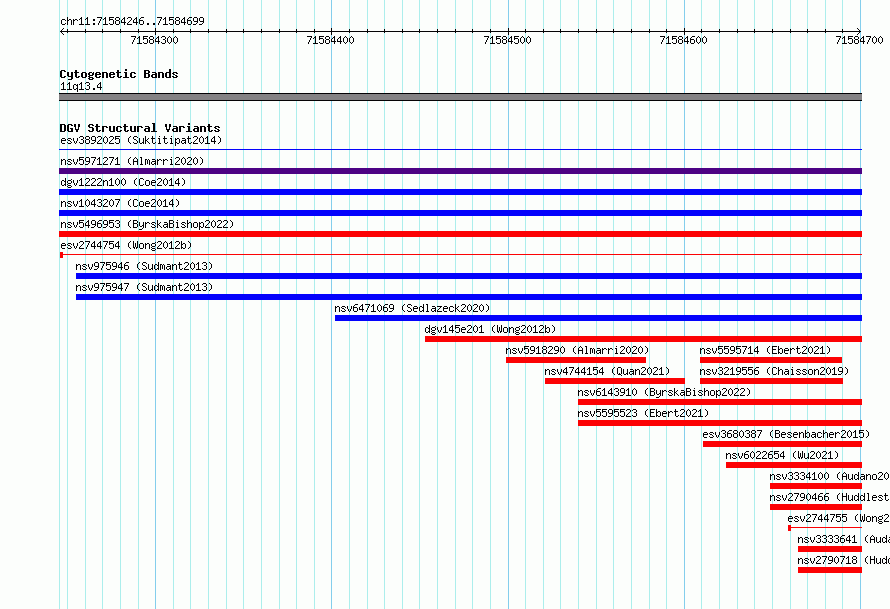The image size is (890, 609).
Task: Click the DGV Structural Variants track title
Action: [x=140, y=128]
